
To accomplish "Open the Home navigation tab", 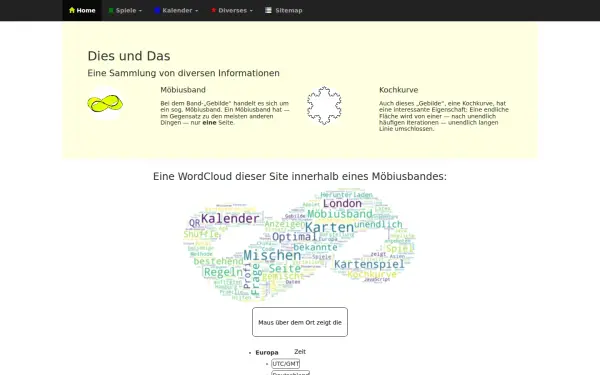I will point(82,10).
